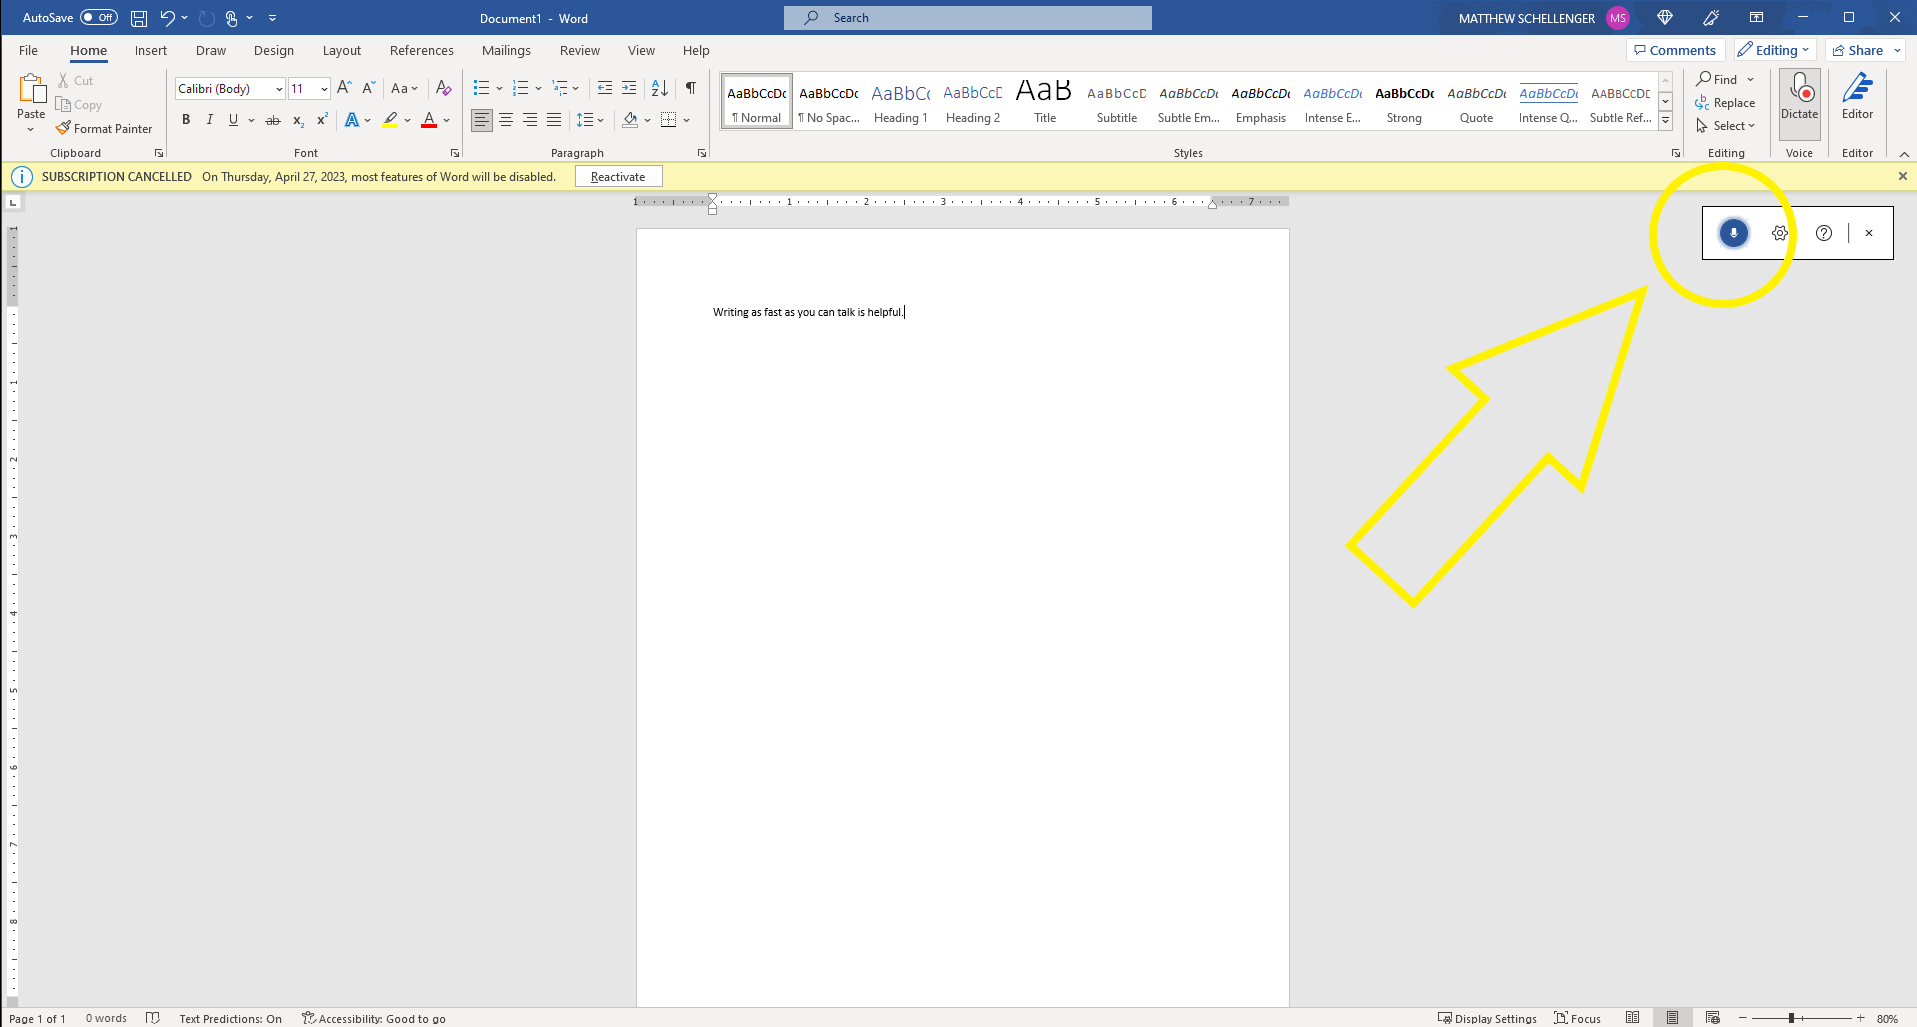This screenshot has width=1917, height=1027.
Task: Click the Paste clipboard icon
Action: (31, 89)
